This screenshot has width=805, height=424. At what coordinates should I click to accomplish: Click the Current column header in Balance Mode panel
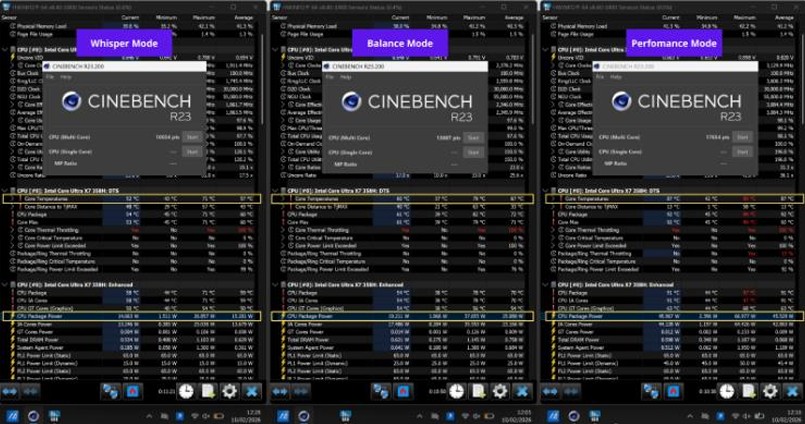[400, 17]
